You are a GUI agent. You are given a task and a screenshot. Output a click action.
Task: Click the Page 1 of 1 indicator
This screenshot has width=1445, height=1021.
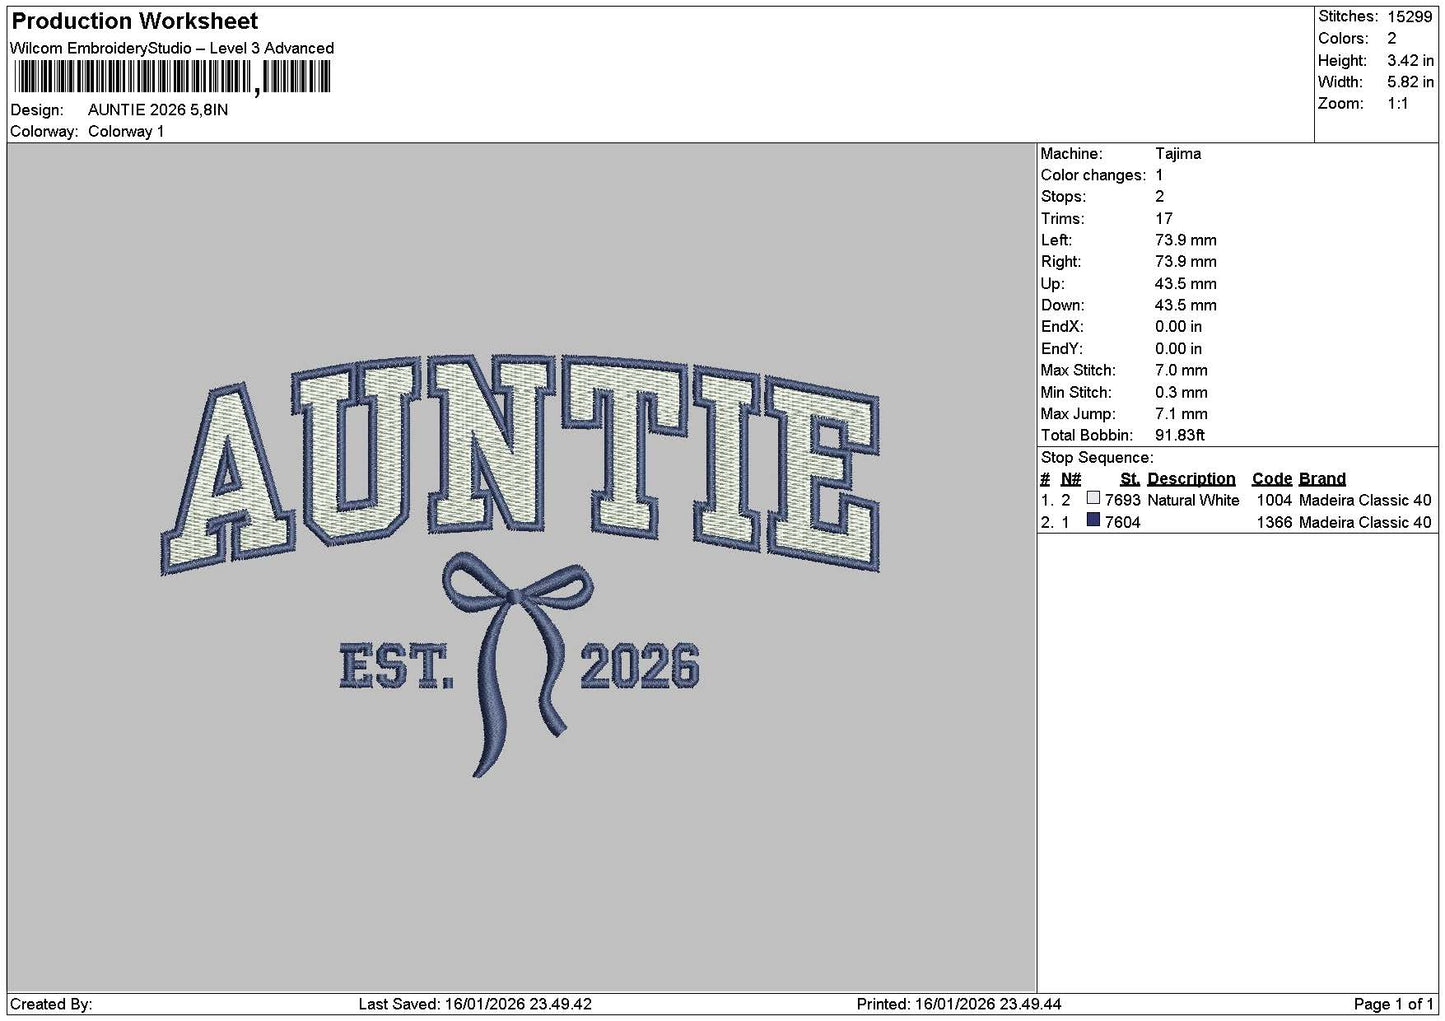tap(1393, 1004)
